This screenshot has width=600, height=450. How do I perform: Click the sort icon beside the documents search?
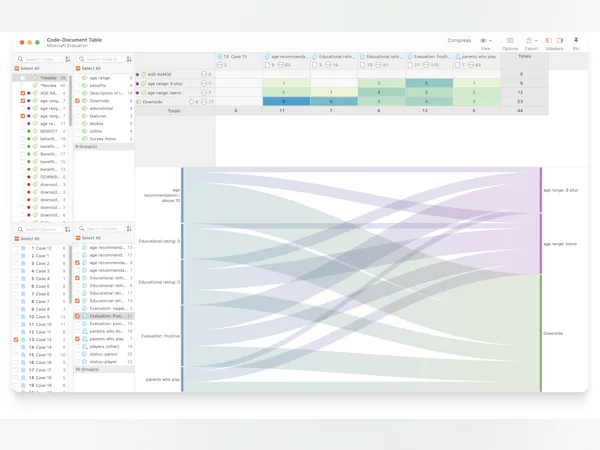[68, 229]
